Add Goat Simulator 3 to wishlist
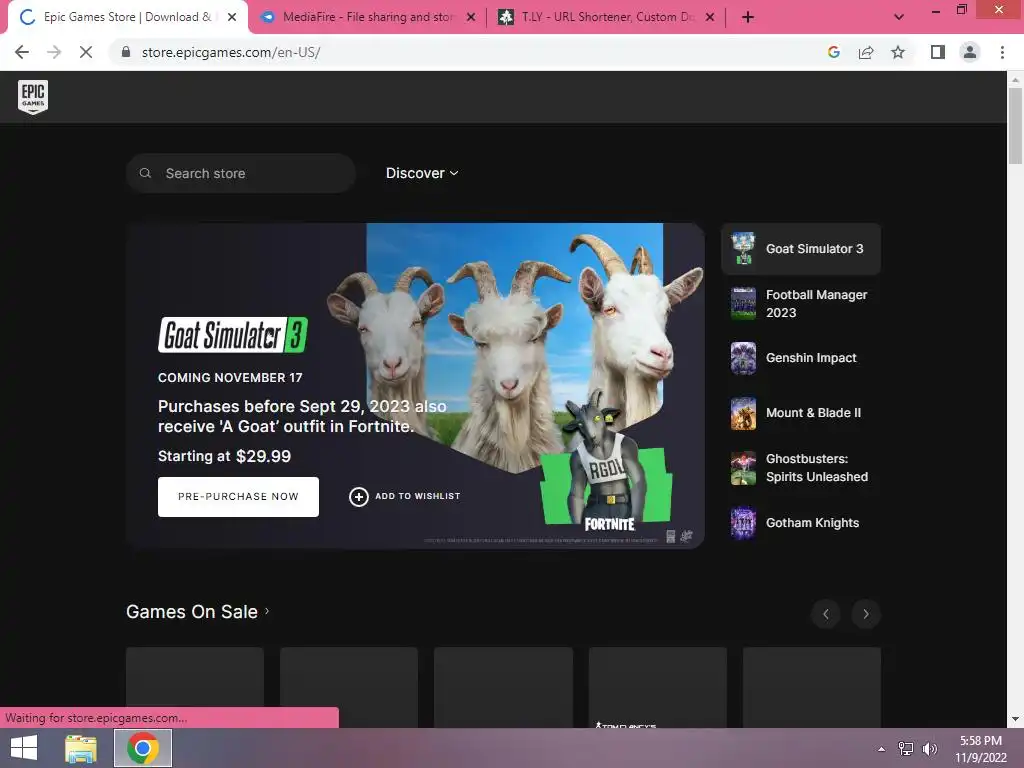 (404, 496)
